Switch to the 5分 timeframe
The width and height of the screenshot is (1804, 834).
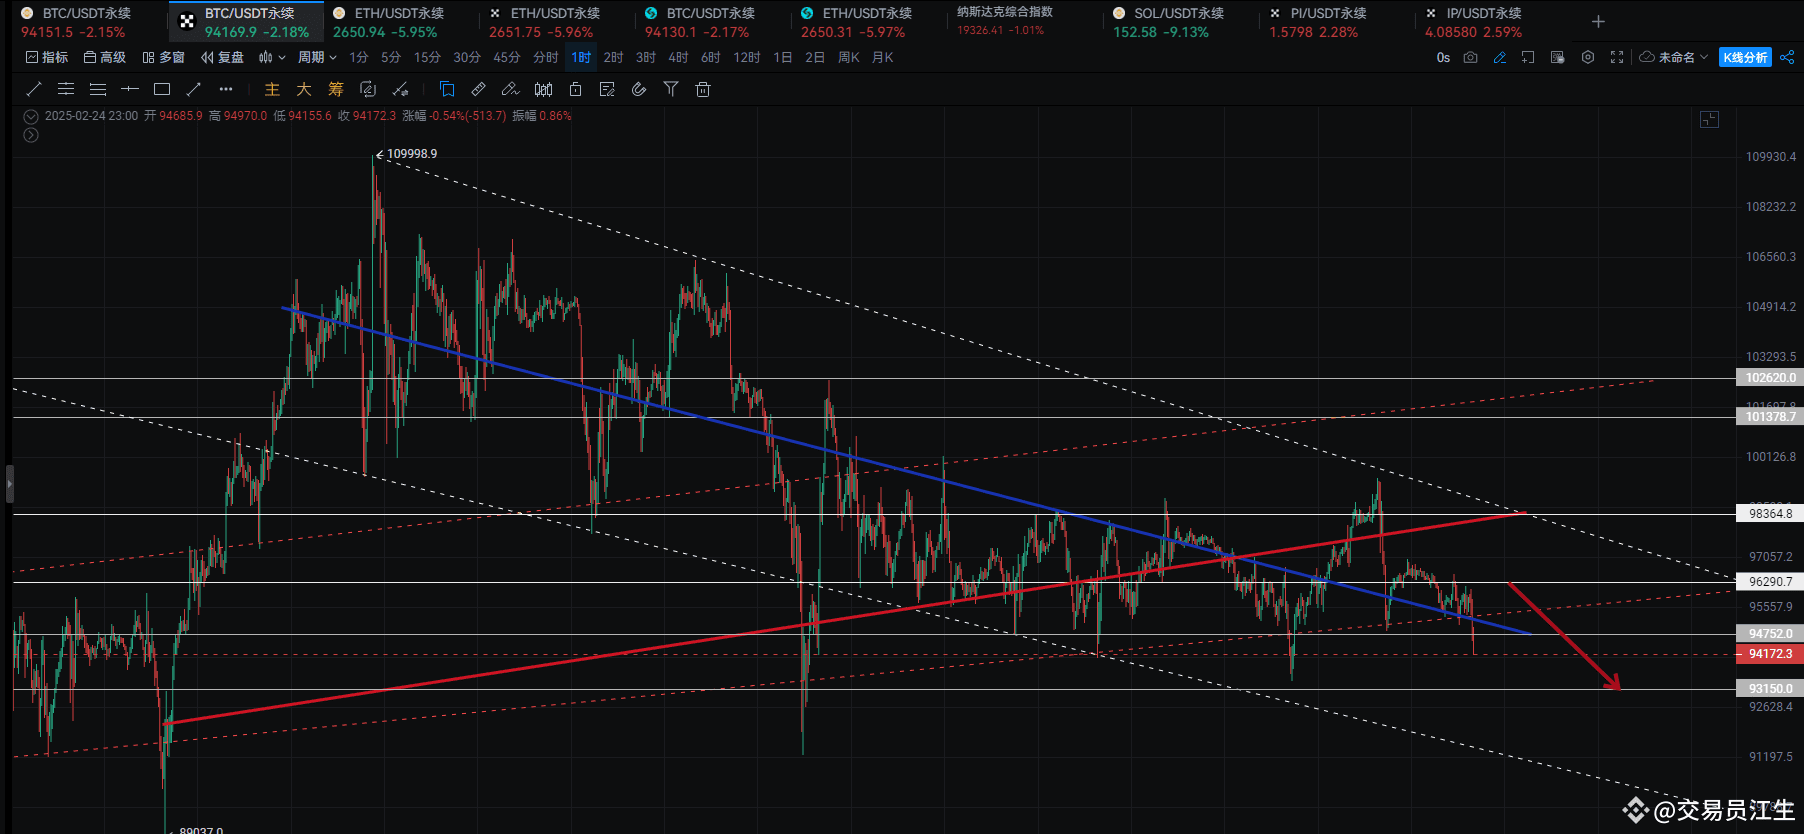coord(391,57)
